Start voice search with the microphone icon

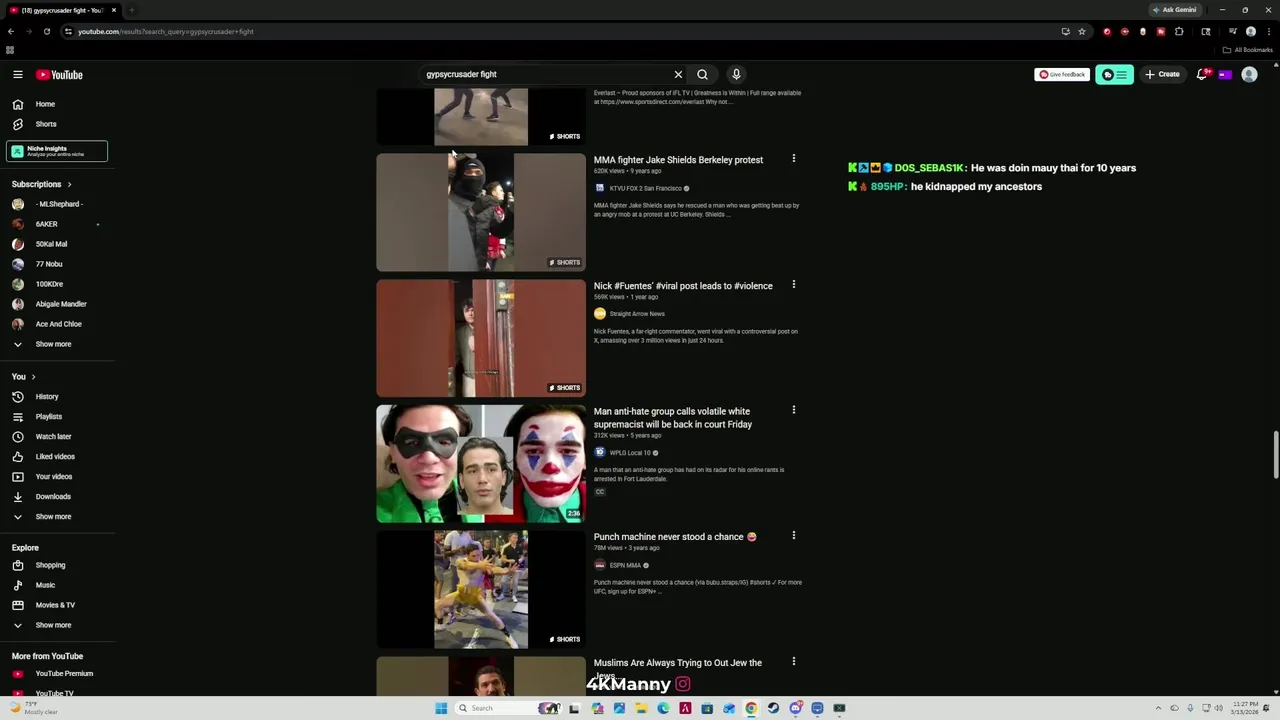[736, 74]
